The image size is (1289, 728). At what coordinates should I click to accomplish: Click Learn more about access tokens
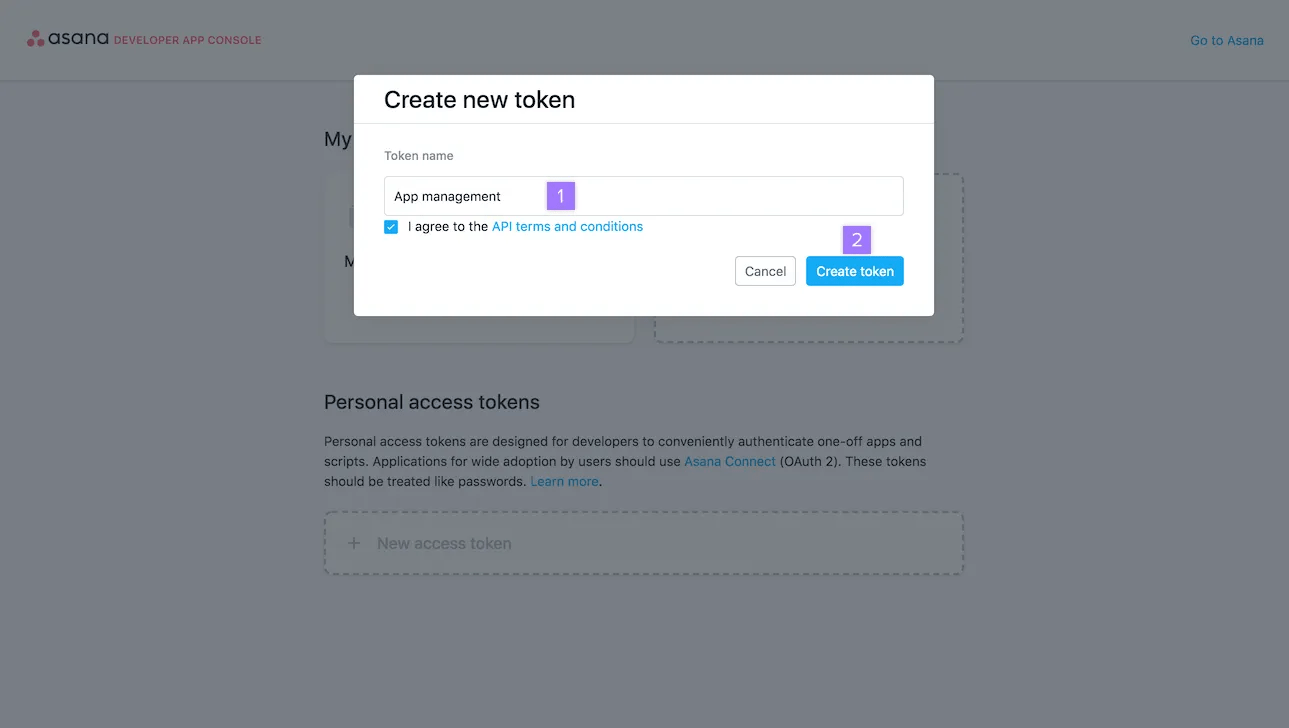pyautogui.click(x=564, y=481)
